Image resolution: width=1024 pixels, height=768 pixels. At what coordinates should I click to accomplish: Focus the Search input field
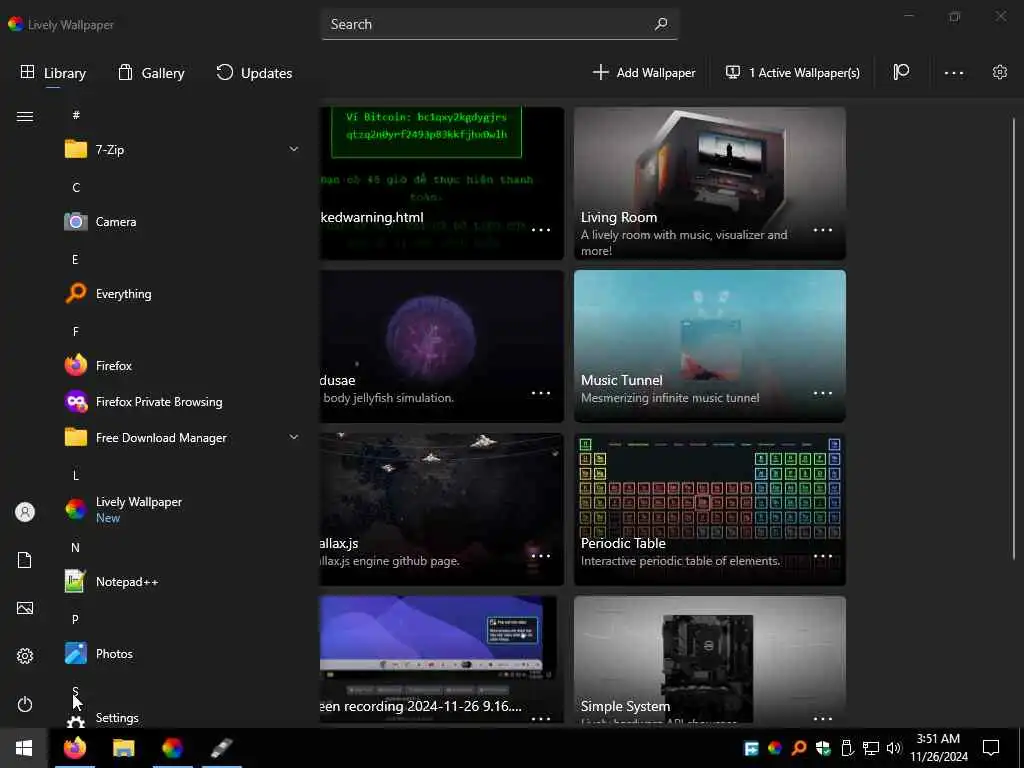point(499,24)
